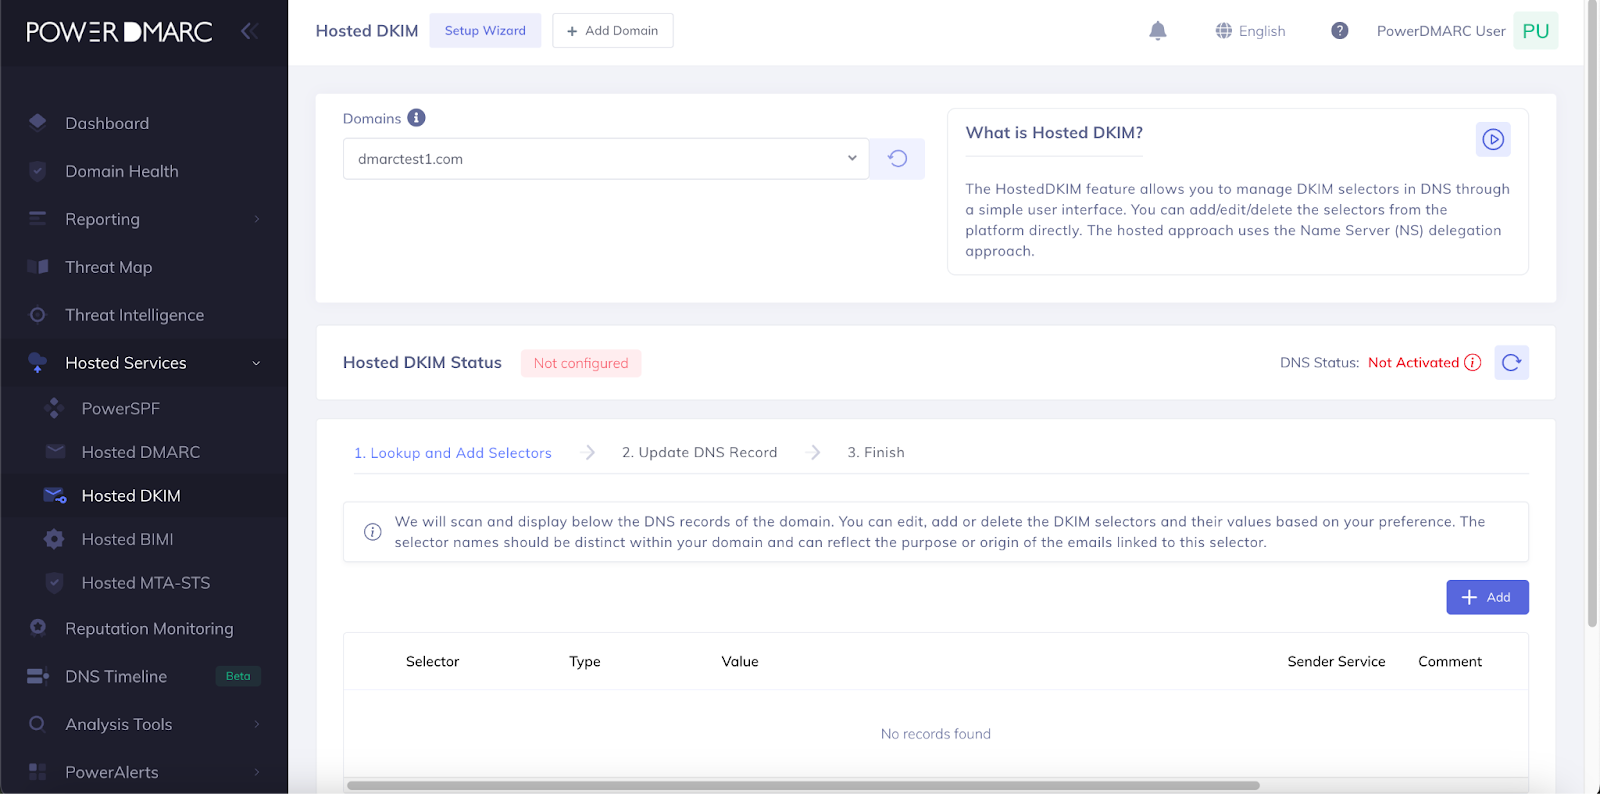Click the Reporting sidebar icon
Viewport: 1600px width, 794px height.
tap(38, 219)
